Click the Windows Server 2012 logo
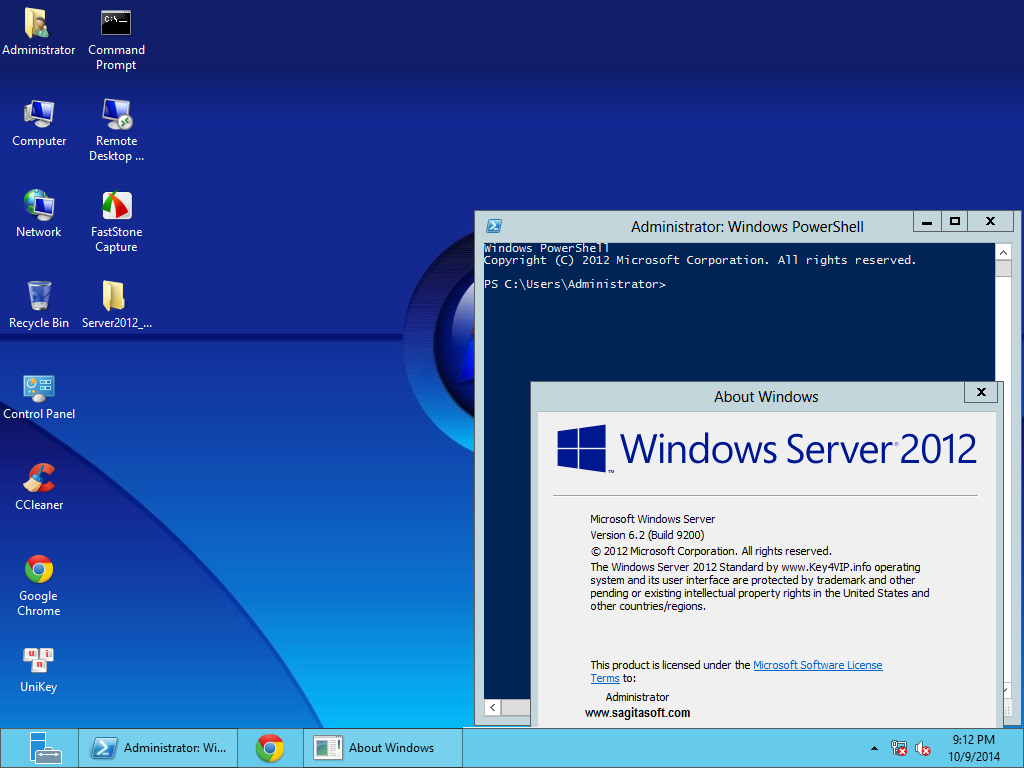Screen dimensions: 1024x768 click(x=766, y=449)
